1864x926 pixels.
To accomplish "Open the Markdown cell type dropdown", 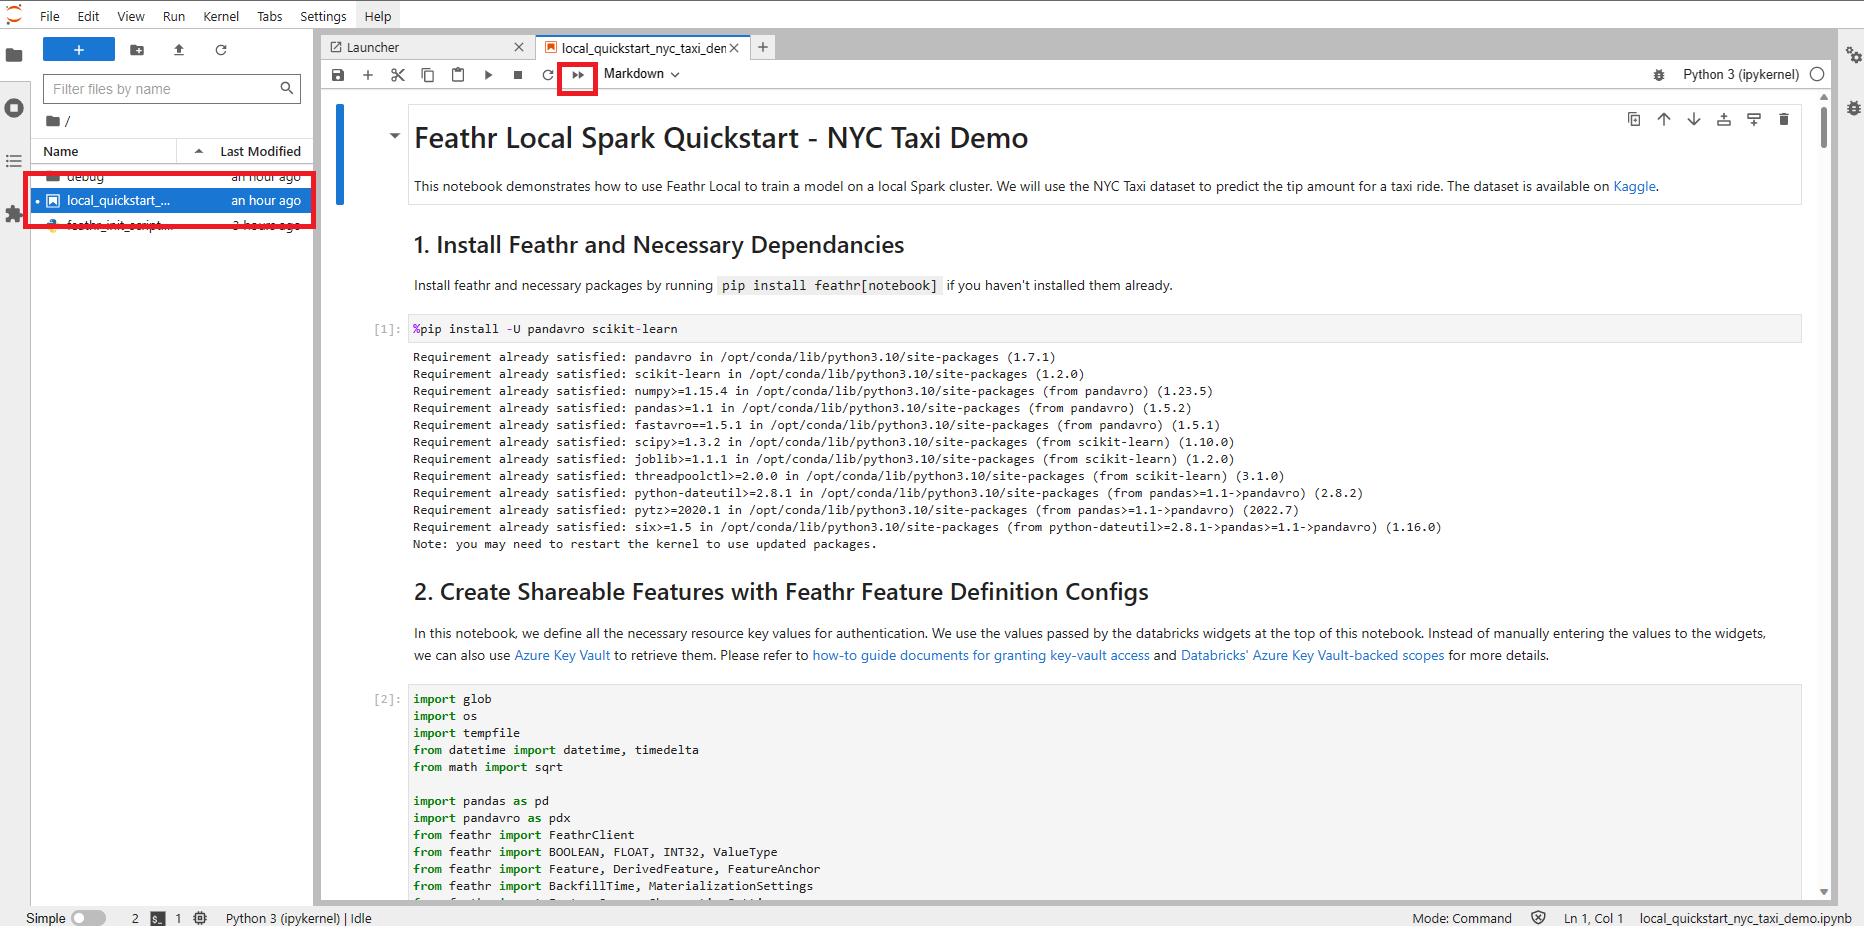I will tap(641, 74).
